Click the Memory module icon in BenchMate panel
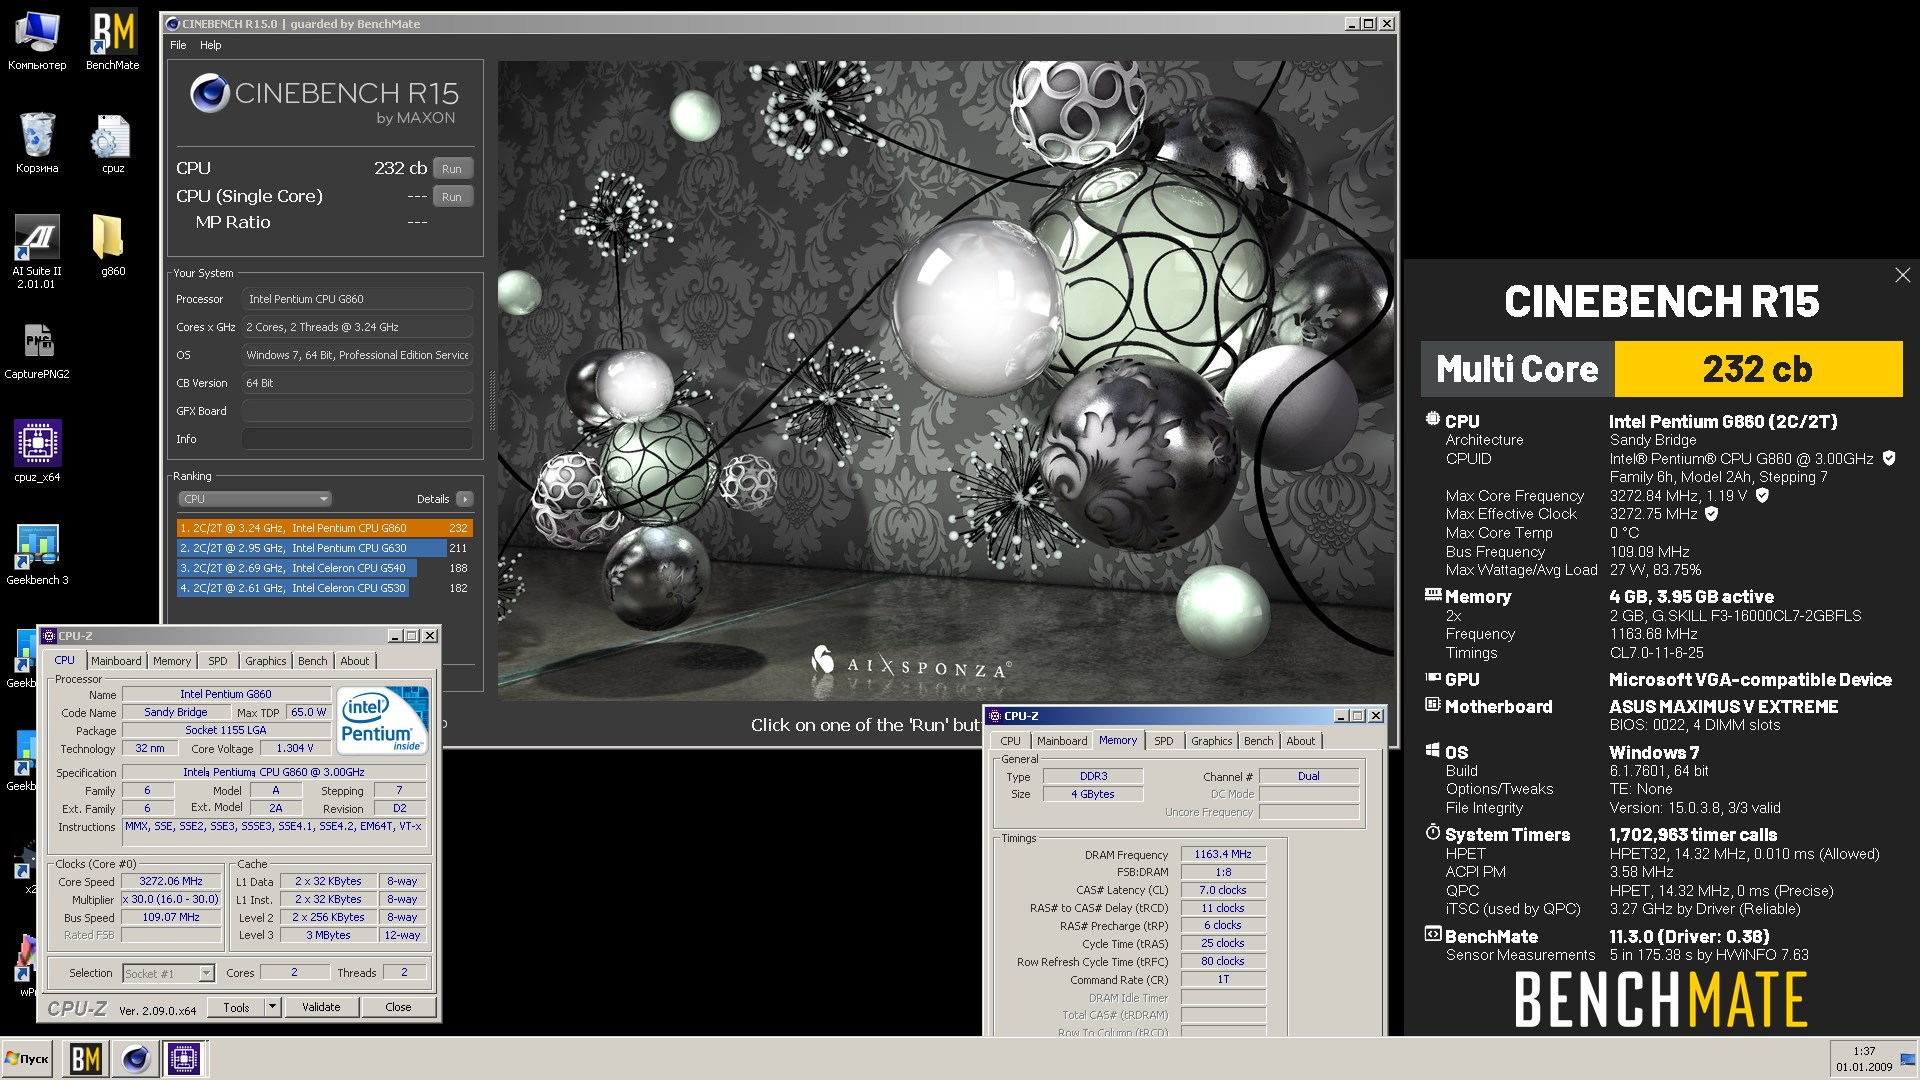Screen dimensions: 1920x1080 [1432, 594]
